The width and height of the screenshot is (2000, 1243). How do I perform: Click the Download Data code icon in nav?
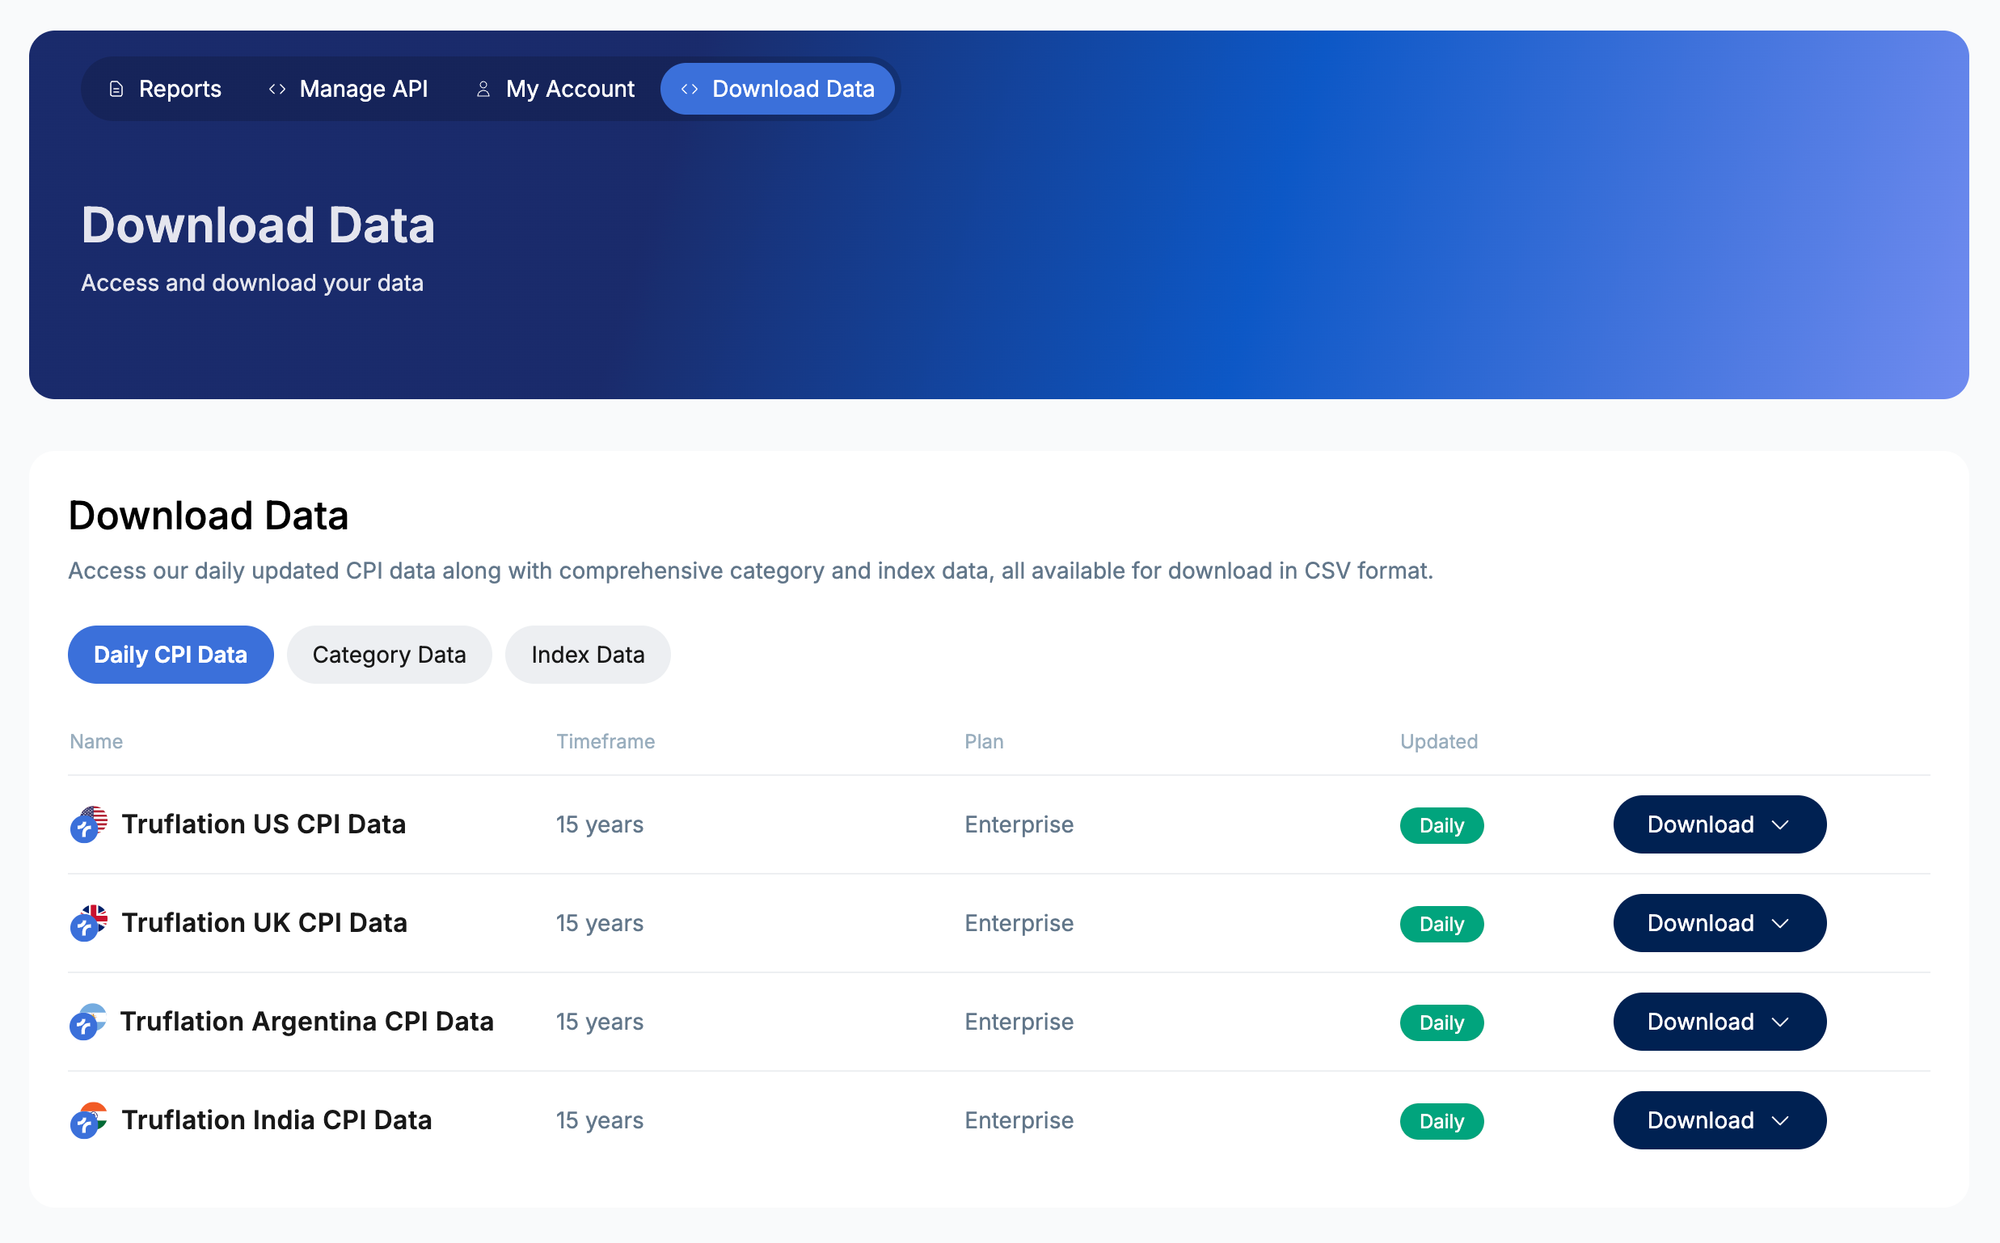tap(689, 89)
